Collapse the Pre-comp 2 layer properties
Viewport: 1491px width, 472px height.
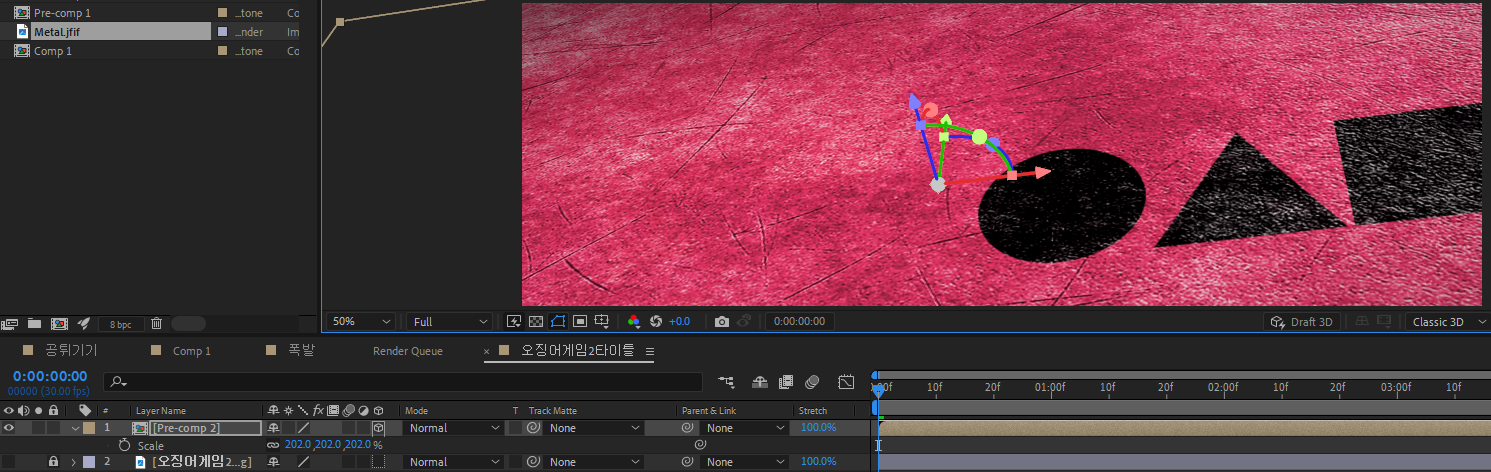[74, 428]
